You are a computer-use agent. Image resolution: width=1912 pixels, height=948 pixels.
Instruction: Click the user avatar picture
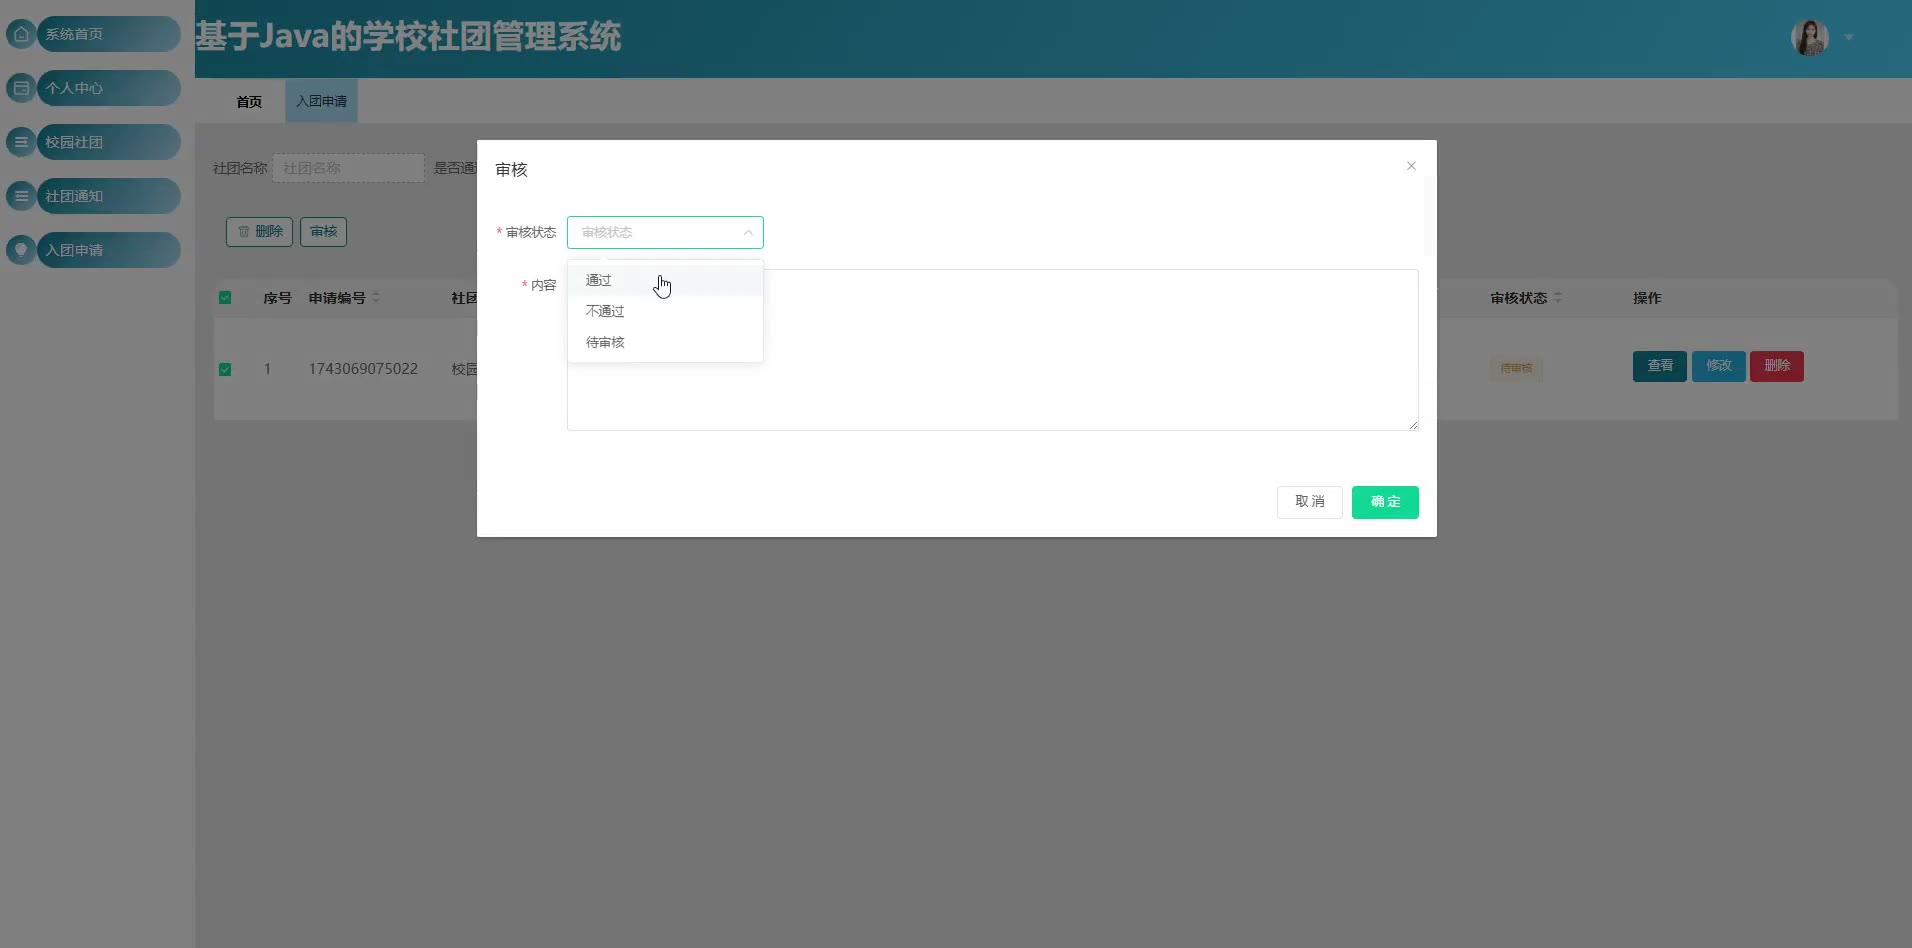(1809, 38)
